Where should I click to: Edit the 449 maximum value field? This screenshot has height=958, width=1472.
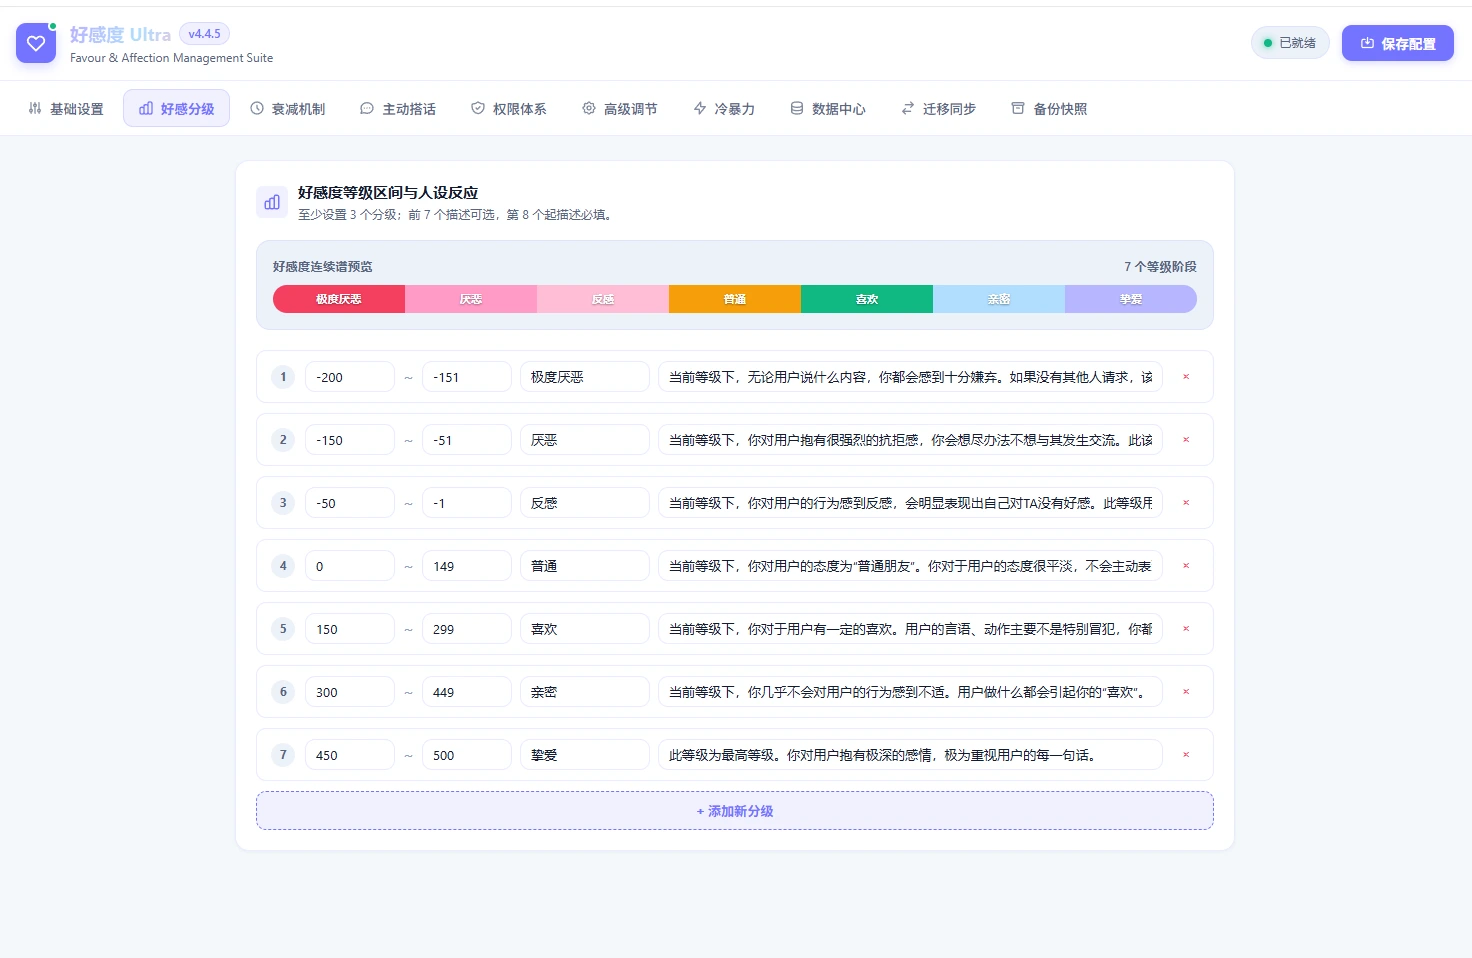[467, 692]
